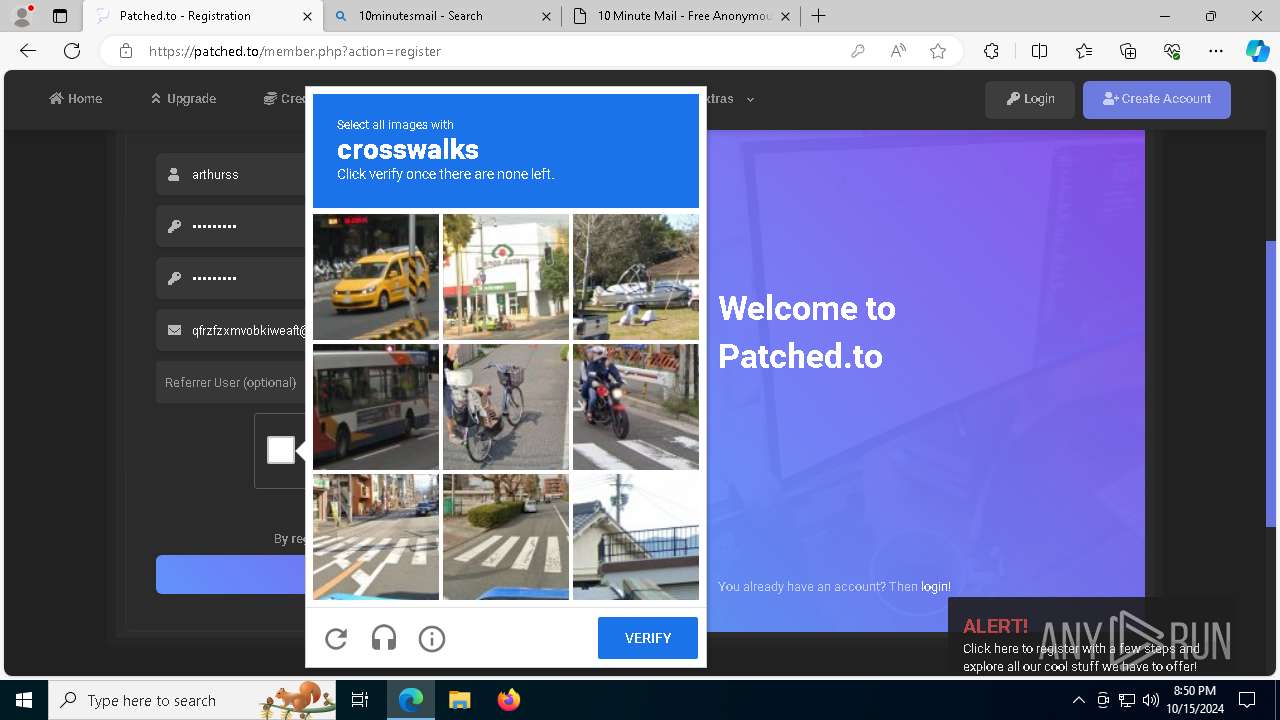Open Edge Settings and more menu
1280x720 pixels.
(1216, 51)
